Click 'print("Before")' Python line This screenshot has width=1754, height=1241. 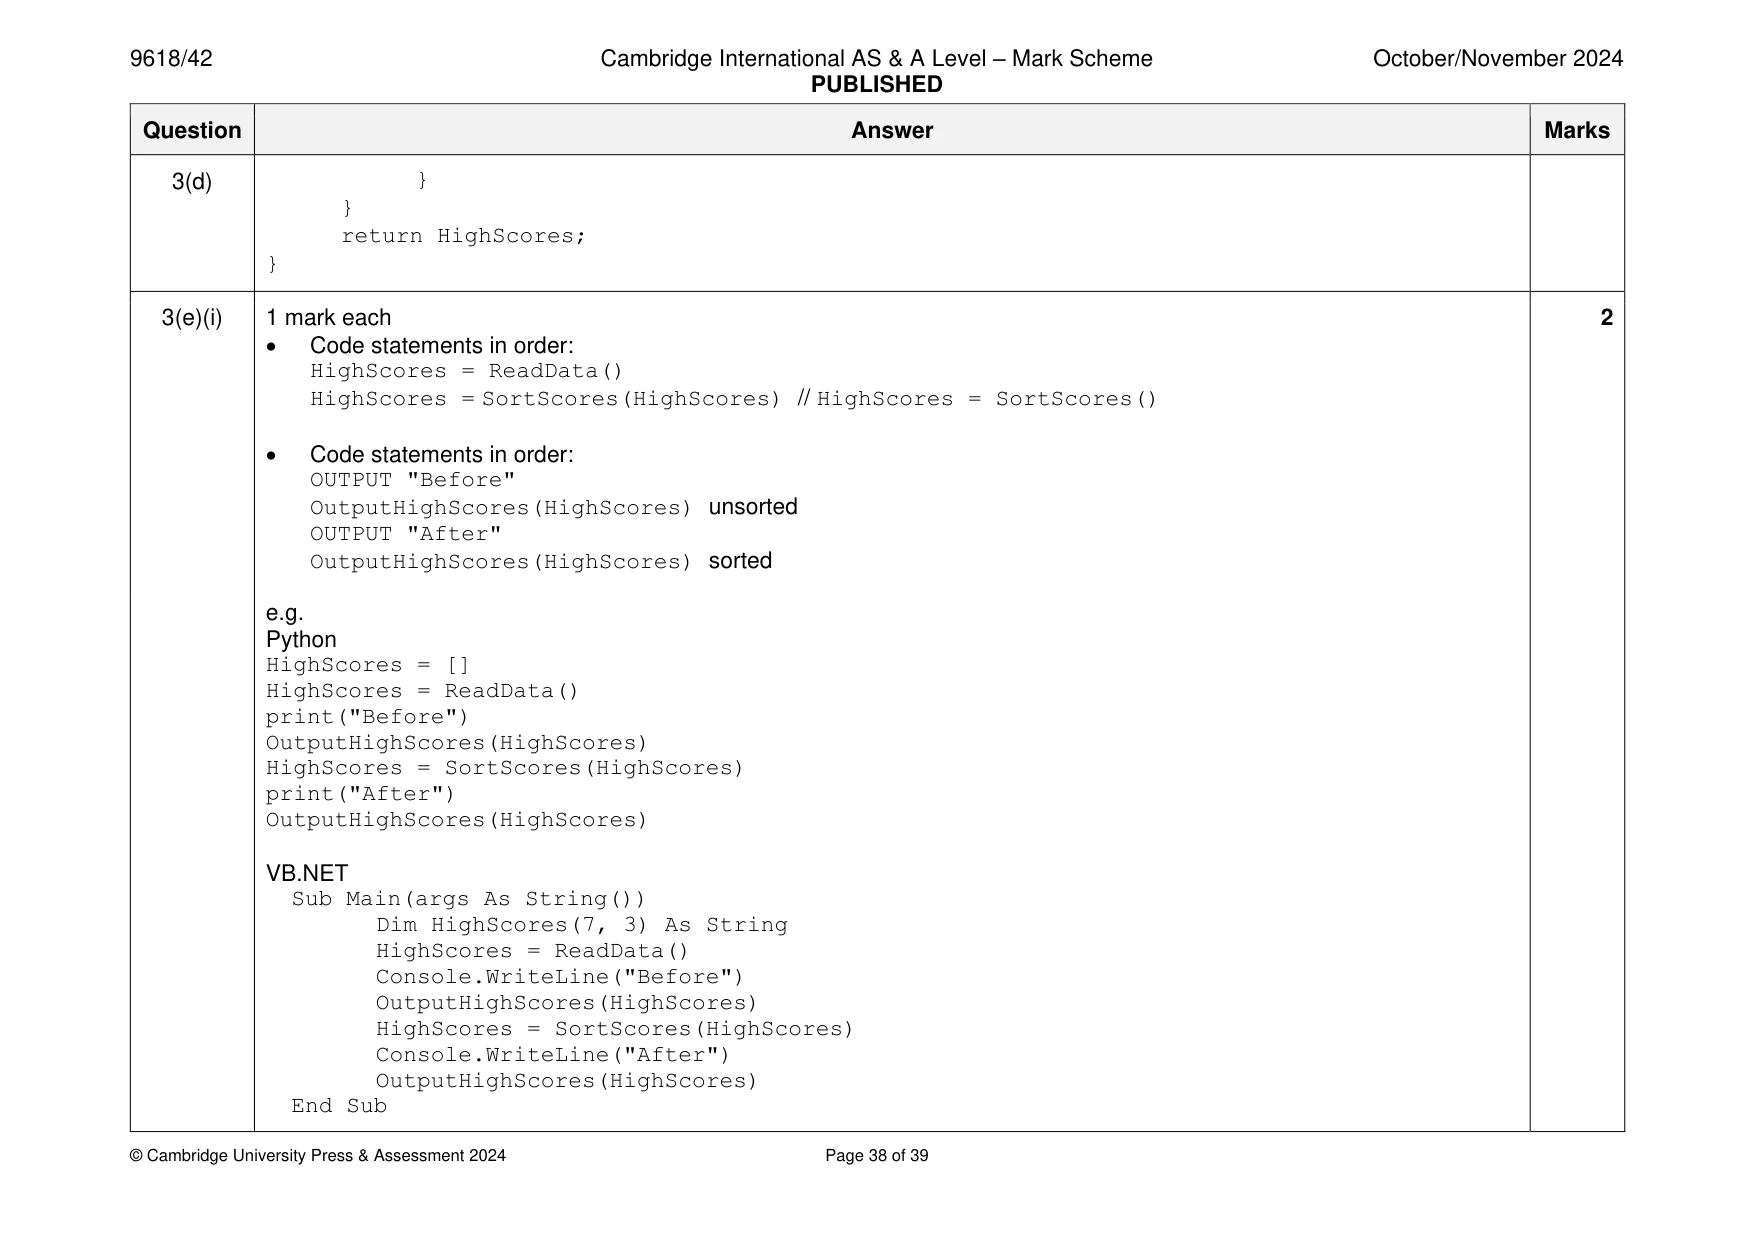point(367,717)
